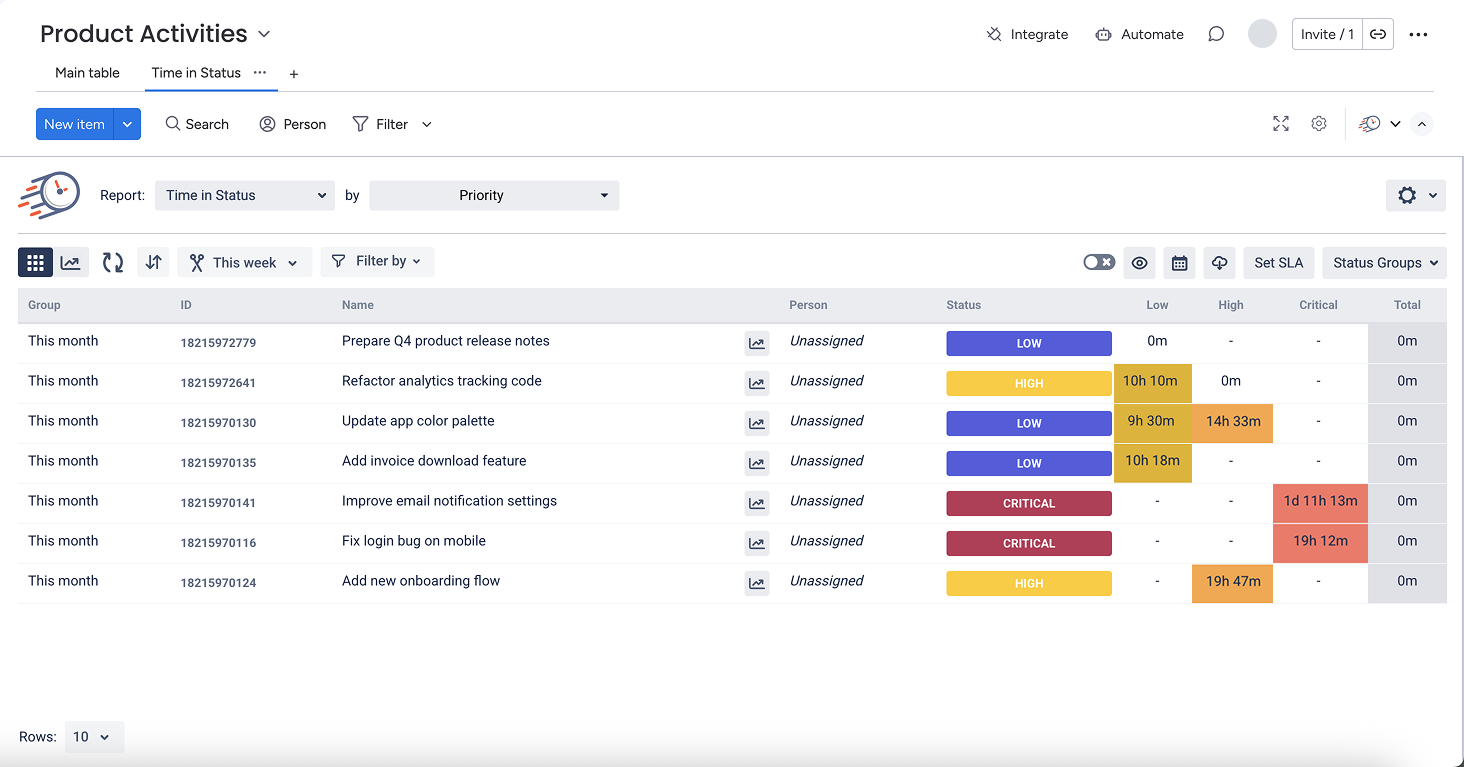Expand the Status Groups dropdown
1464x767 pixels.
coord(1384,263)
